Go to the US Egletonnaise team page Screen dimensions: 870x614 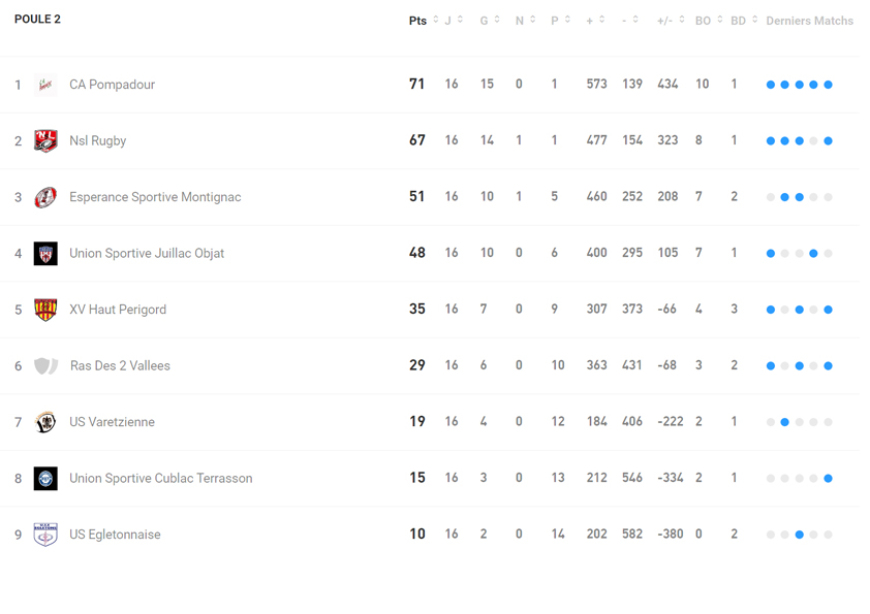114,534
